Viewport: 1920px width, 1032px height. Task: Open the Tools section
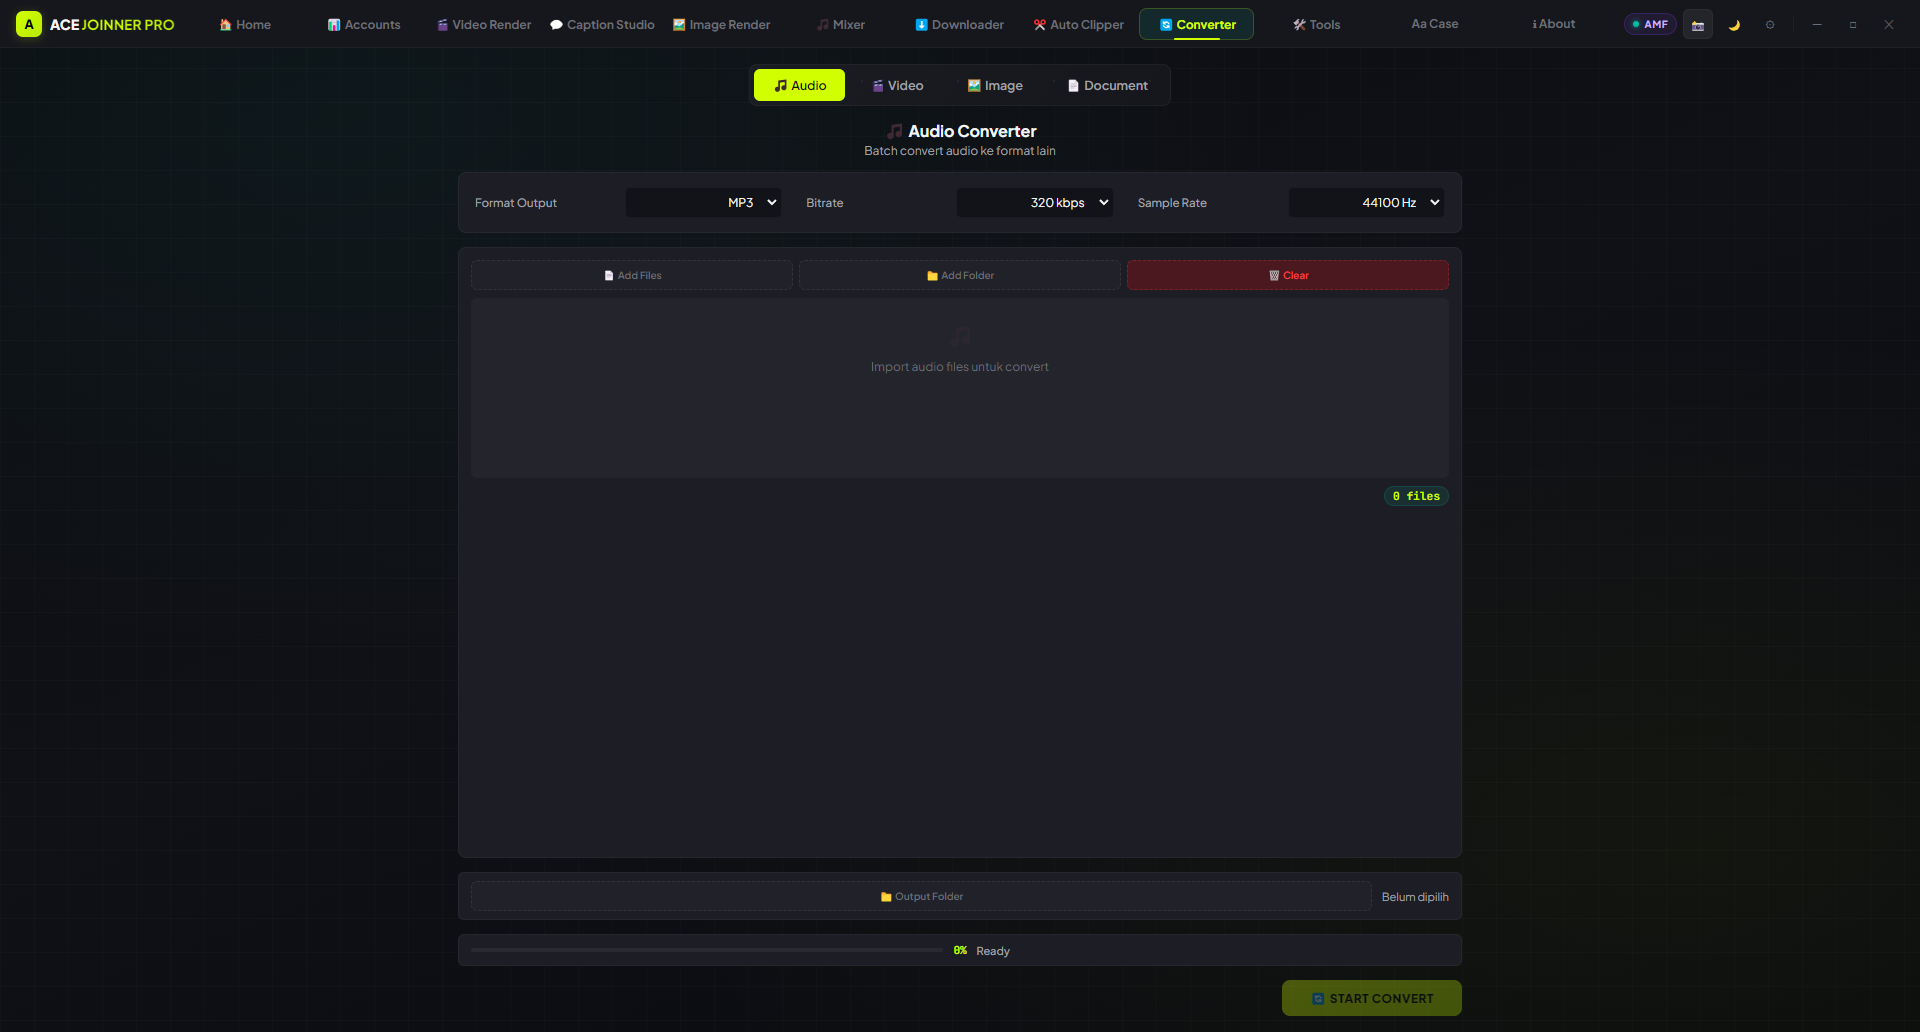point(1316,24)
